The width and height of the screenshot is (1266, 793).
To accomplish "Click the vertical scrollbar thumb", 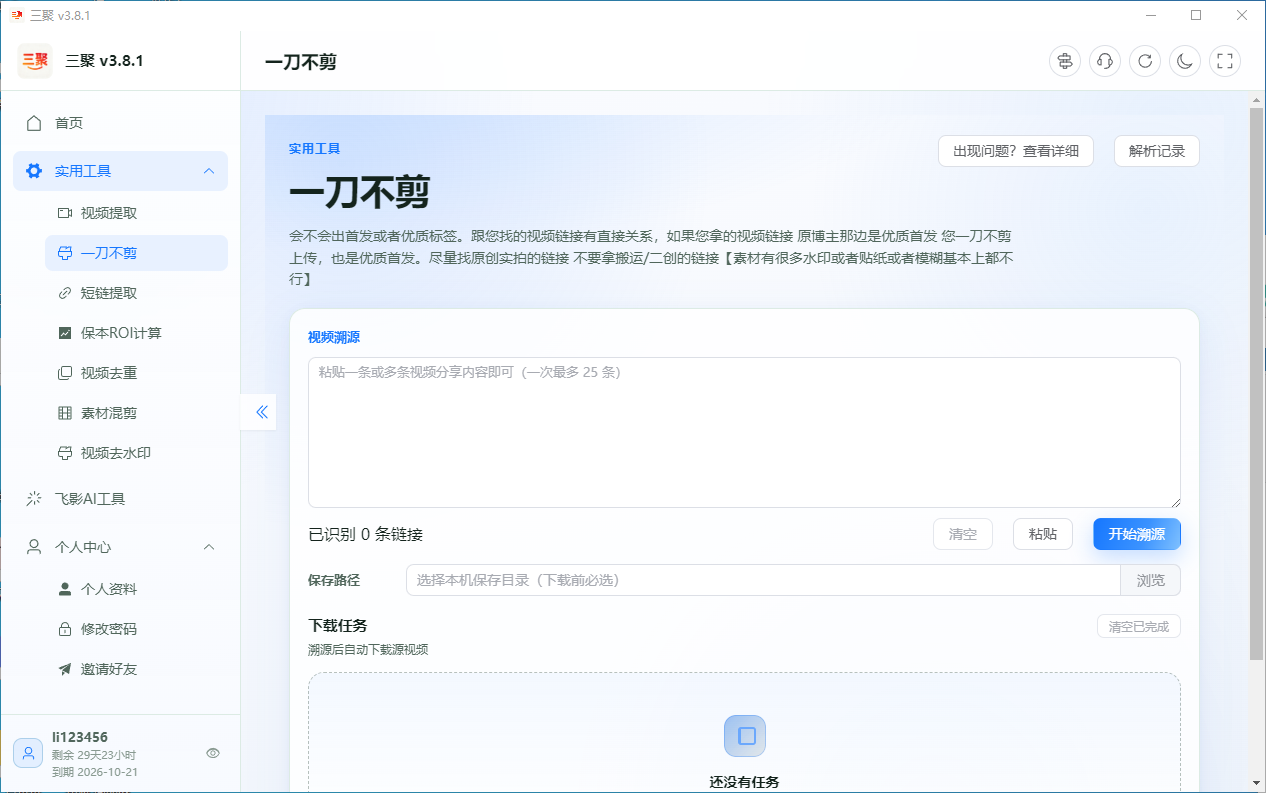I will coord(1257,384).
